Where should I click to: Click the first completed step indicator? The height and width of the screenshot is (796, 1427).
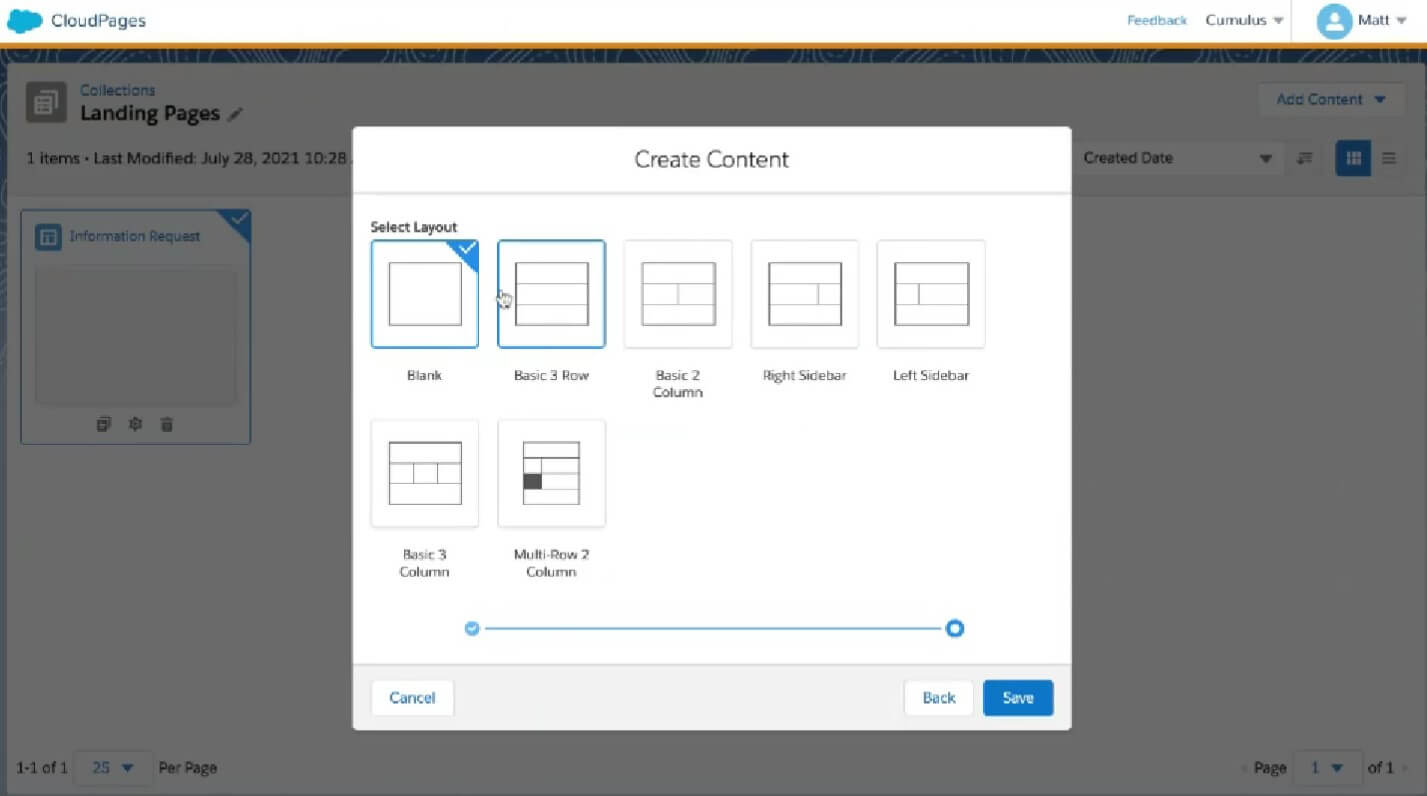pyautogui.click(x=472, y=629)
